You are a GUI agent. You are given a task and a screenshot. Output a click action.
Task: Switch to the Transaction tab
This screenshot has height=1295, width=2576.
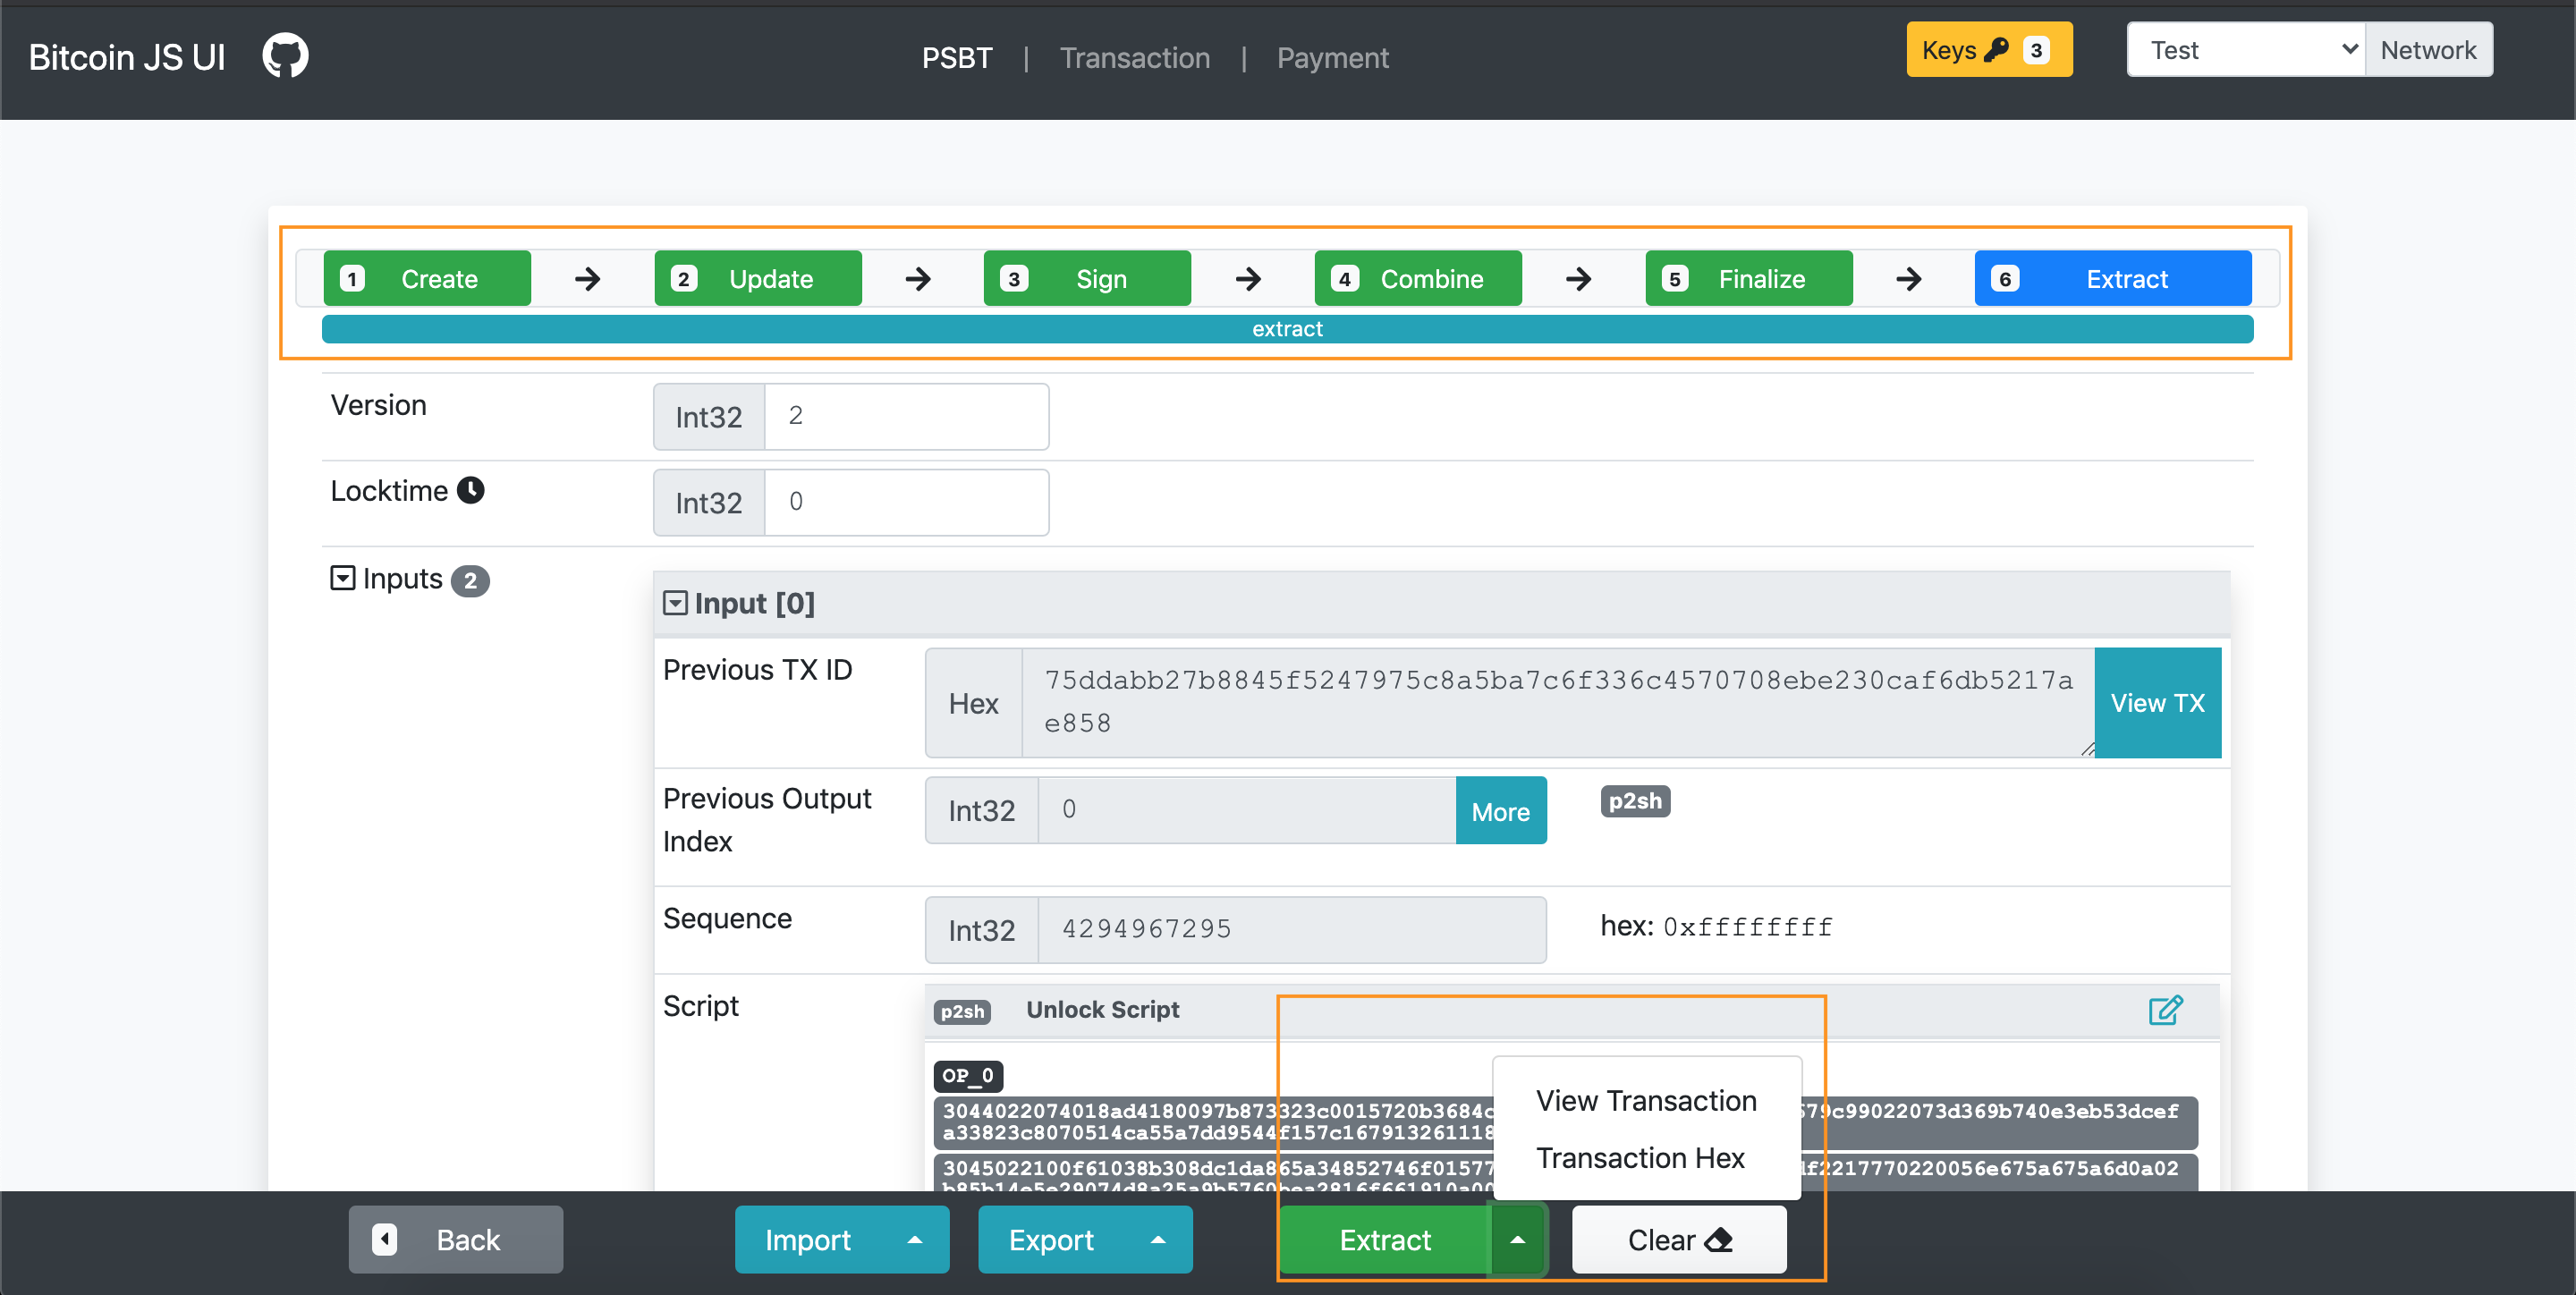1134,57
